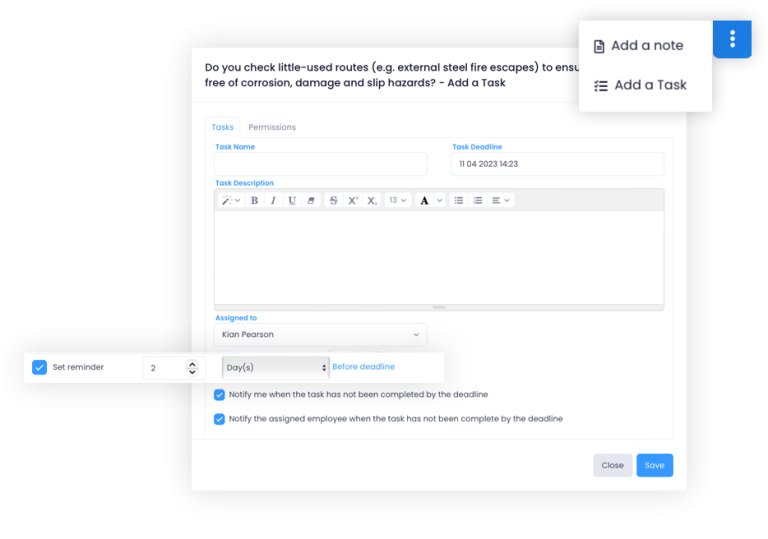Toggle notify the assigned employee checkbox

220,419
